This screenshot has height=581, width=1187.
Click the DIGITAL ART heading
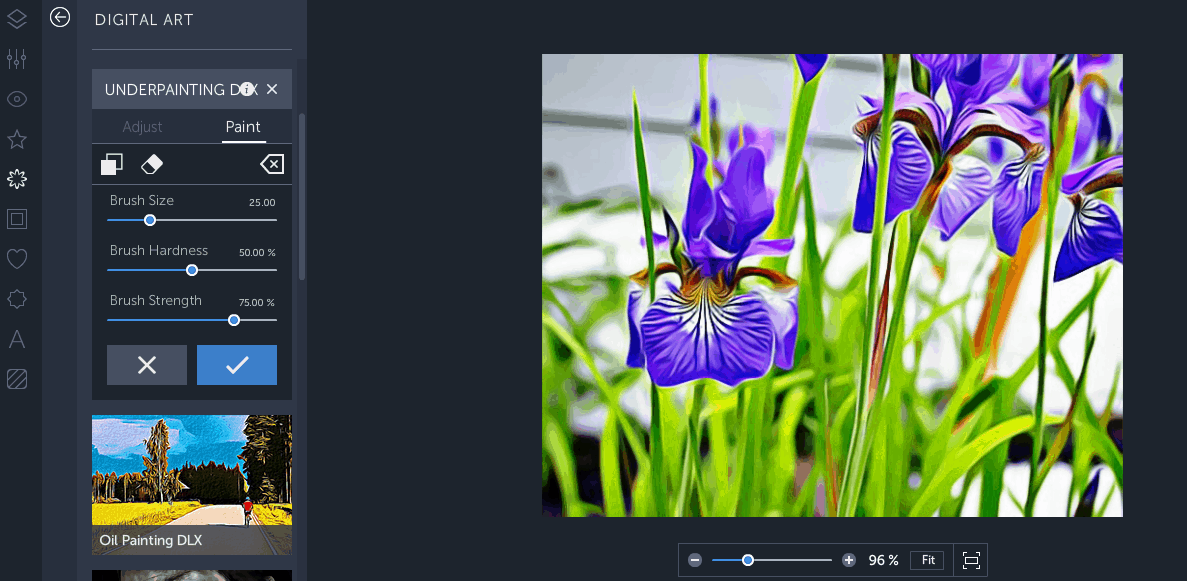tap(144, 20)
